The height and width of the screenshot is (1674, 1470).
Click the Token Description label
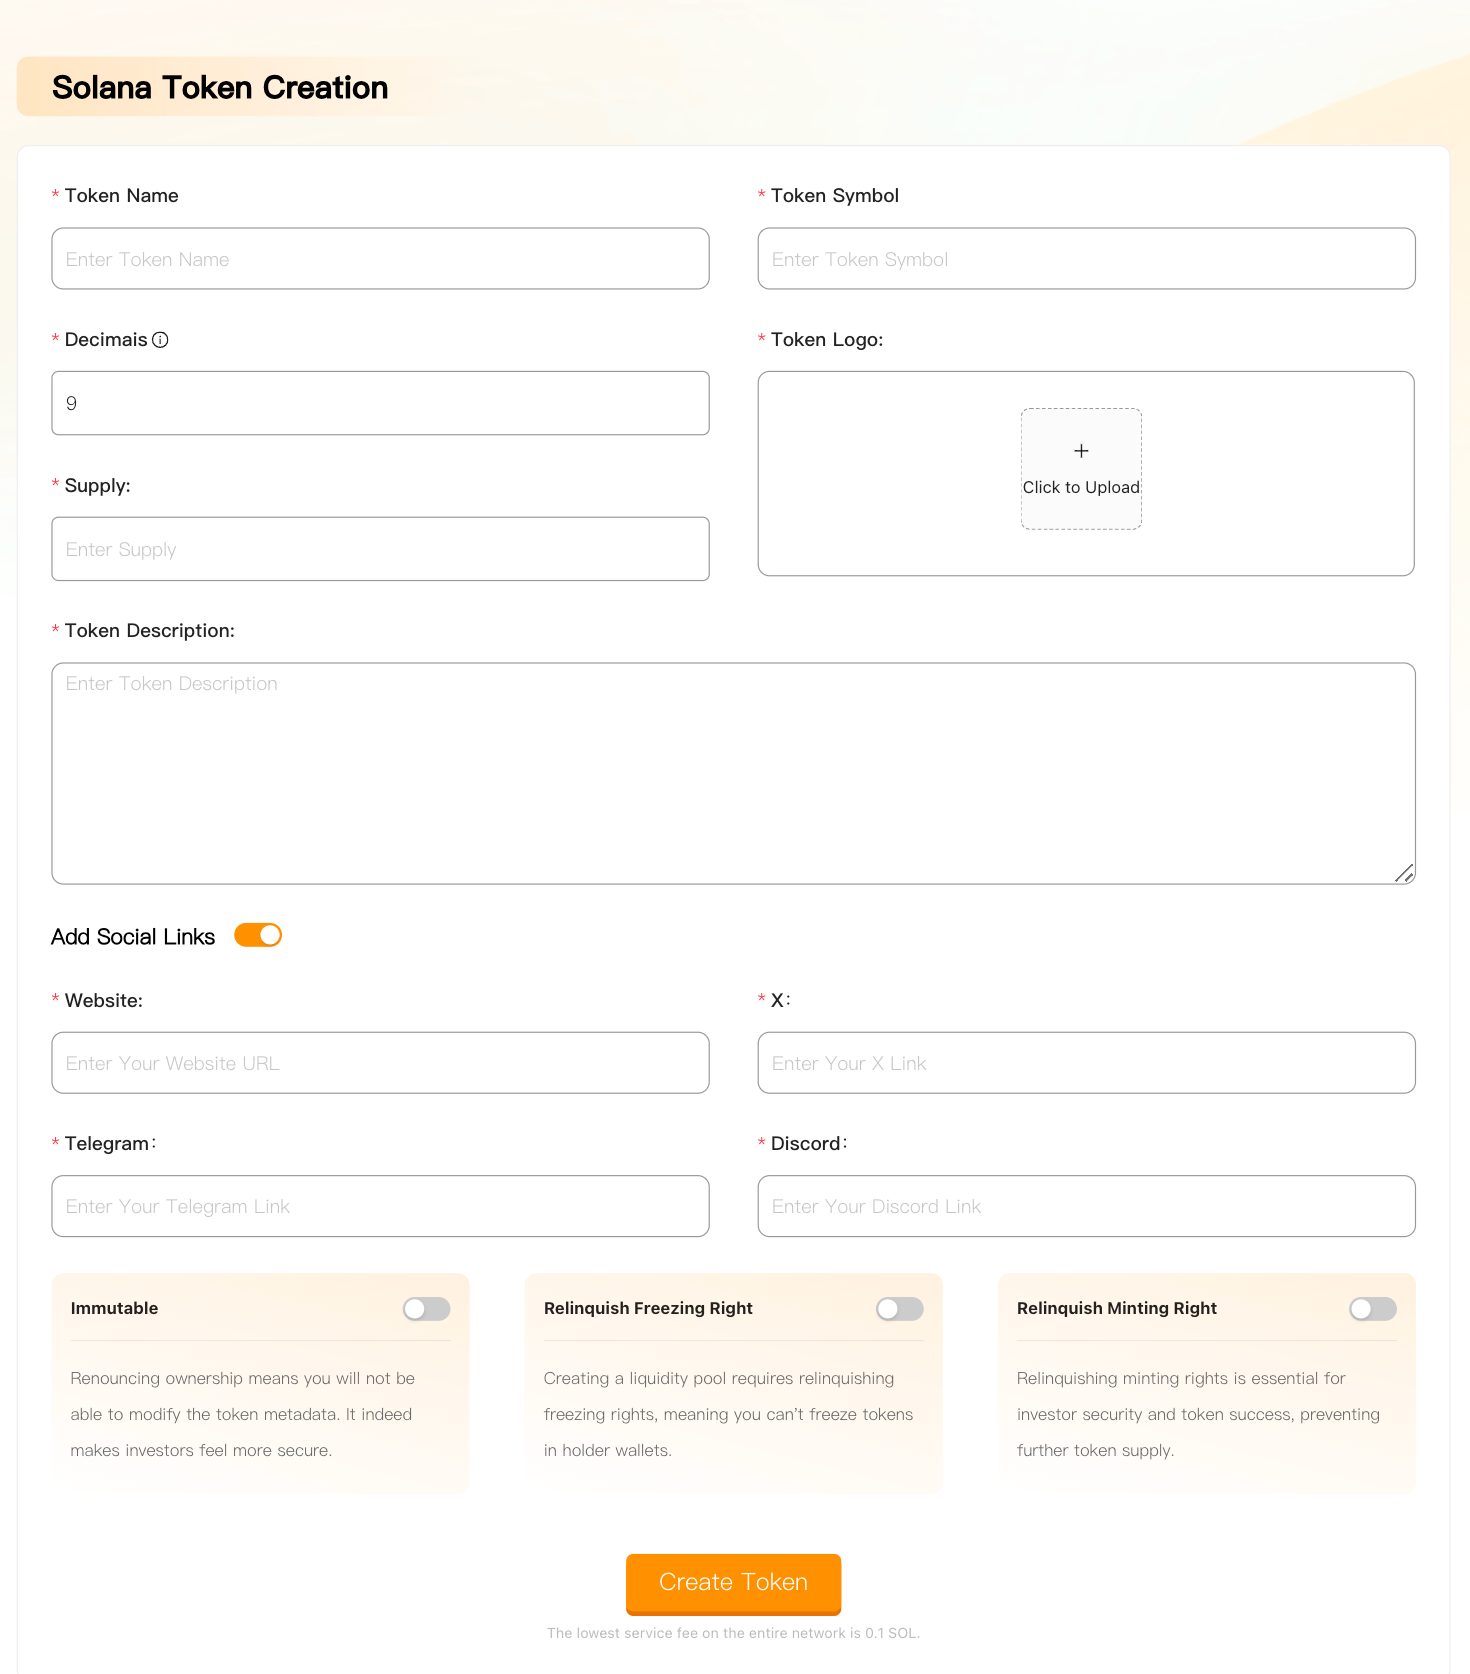[150, 631]
